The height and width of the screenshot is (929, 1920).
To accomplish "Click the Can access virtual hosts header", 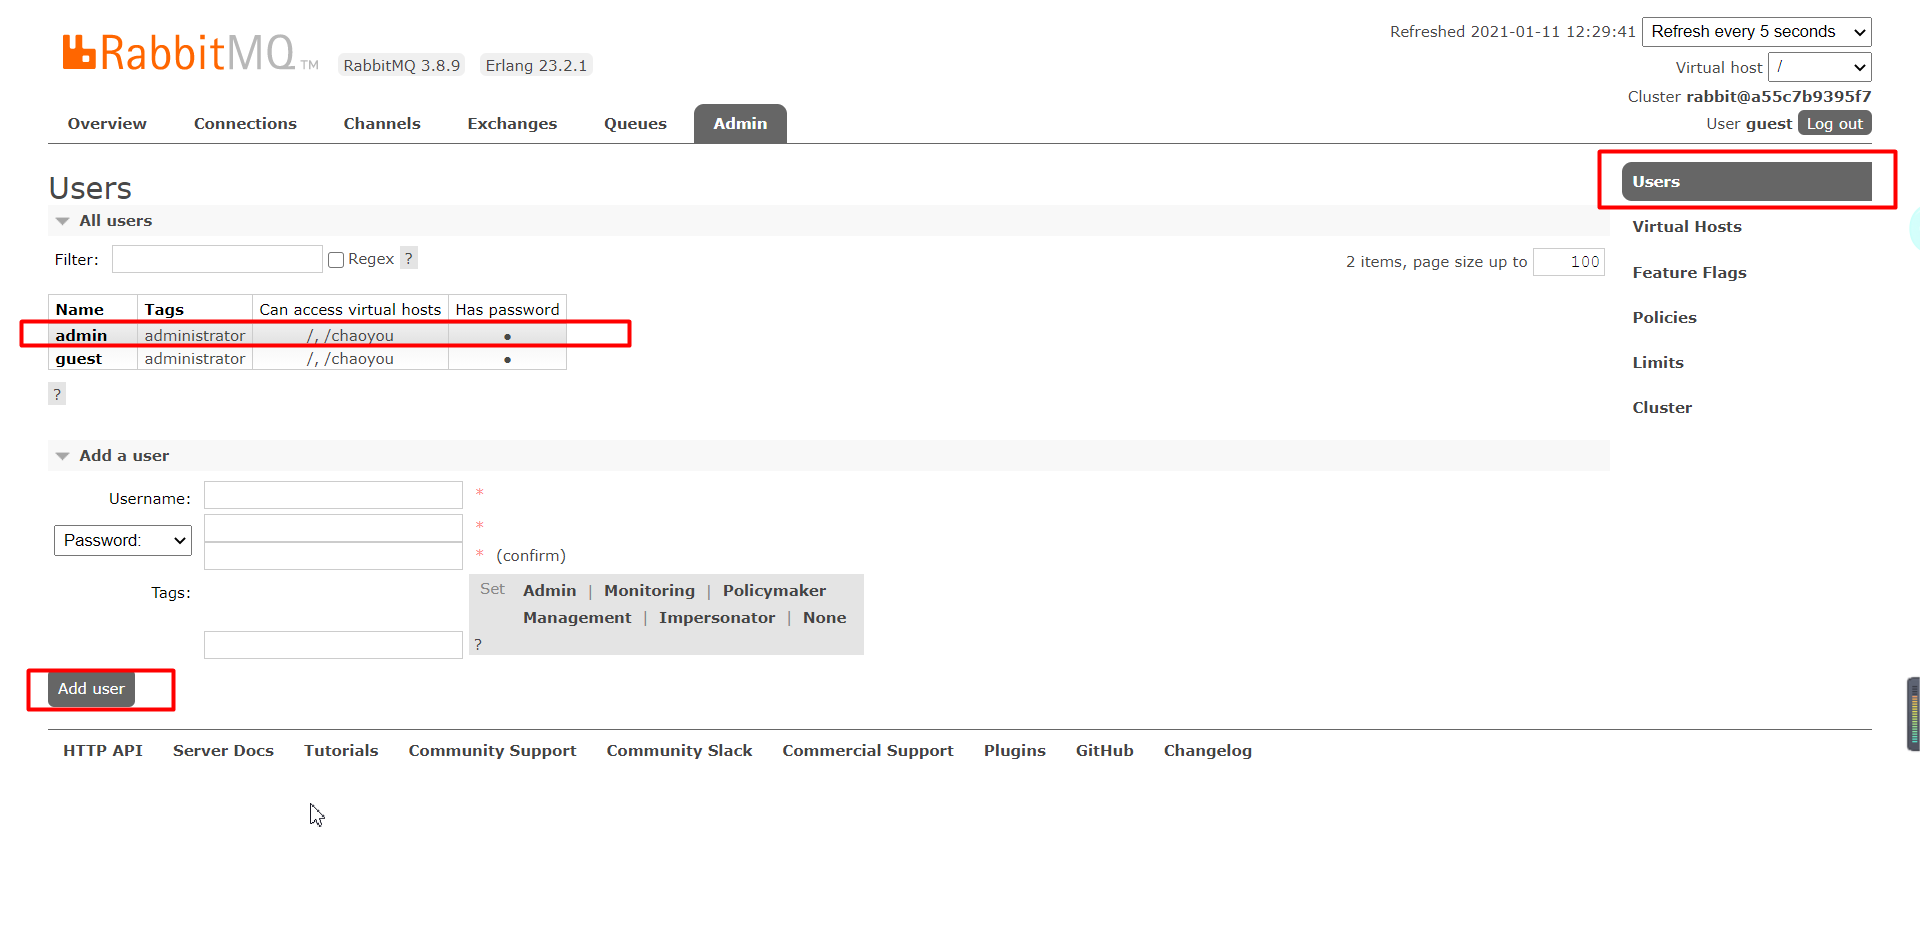I will point(350,310).
